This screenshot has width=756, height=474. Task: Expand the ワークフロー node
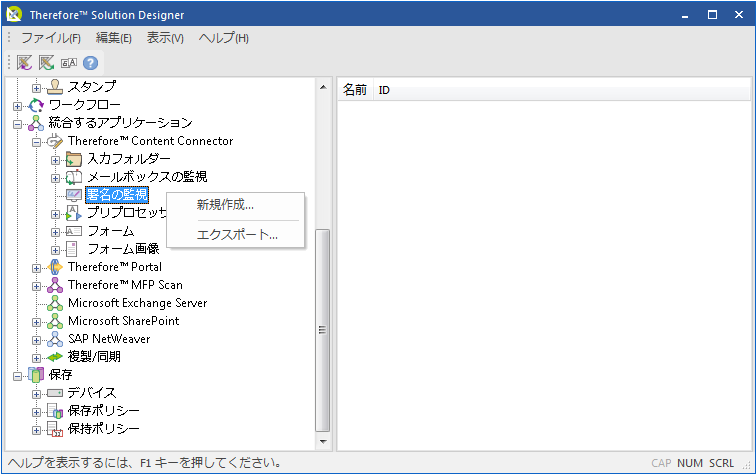point(17,106)
